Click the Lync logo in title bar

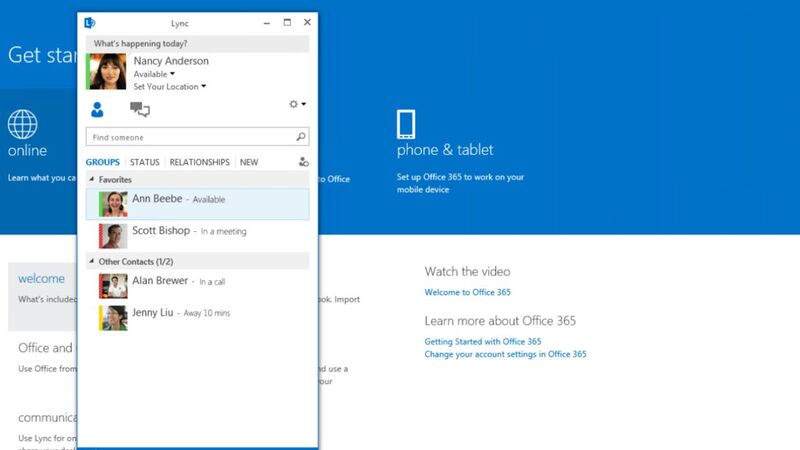coord(90,22)
